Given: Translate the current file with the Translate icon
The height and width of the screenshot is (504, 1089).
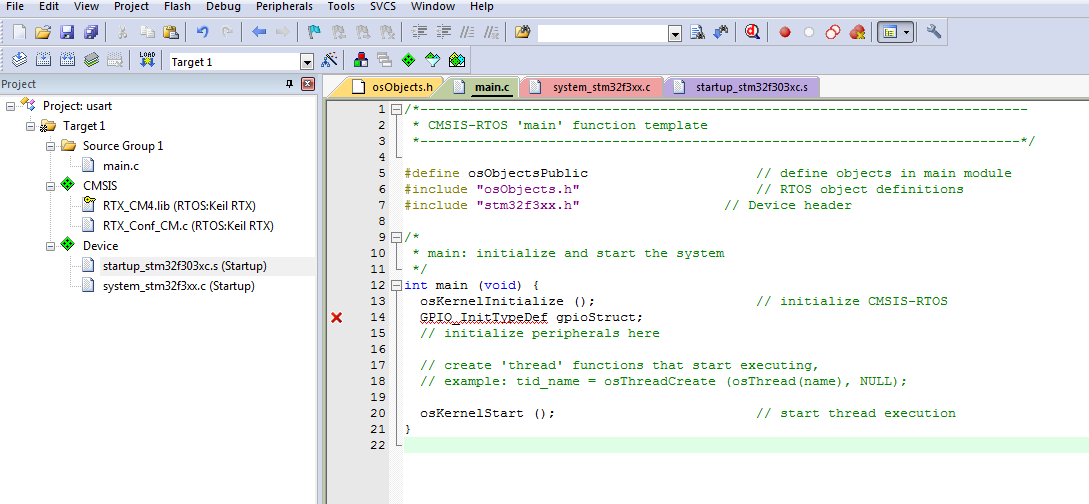Looking at the screenshot, I should click(19, 60).
